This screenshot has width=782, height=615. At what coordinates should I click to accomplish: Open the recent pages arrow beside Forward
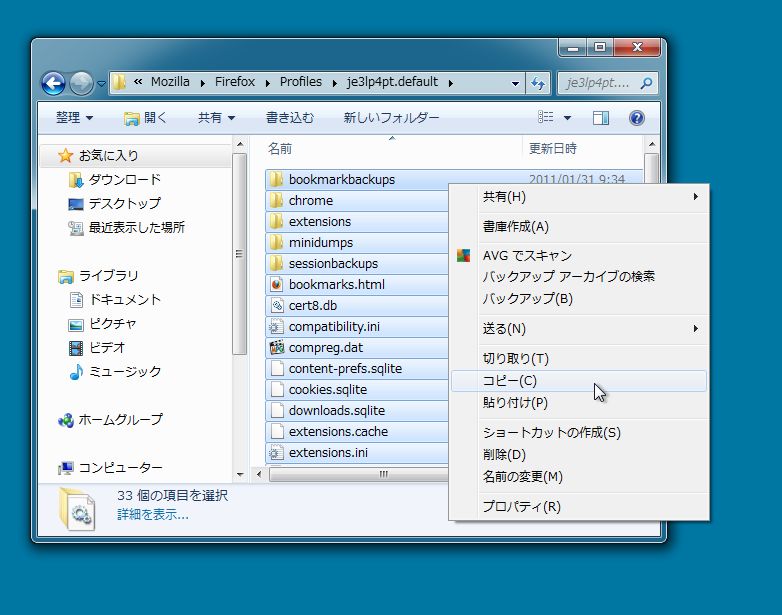coord(101,84)
